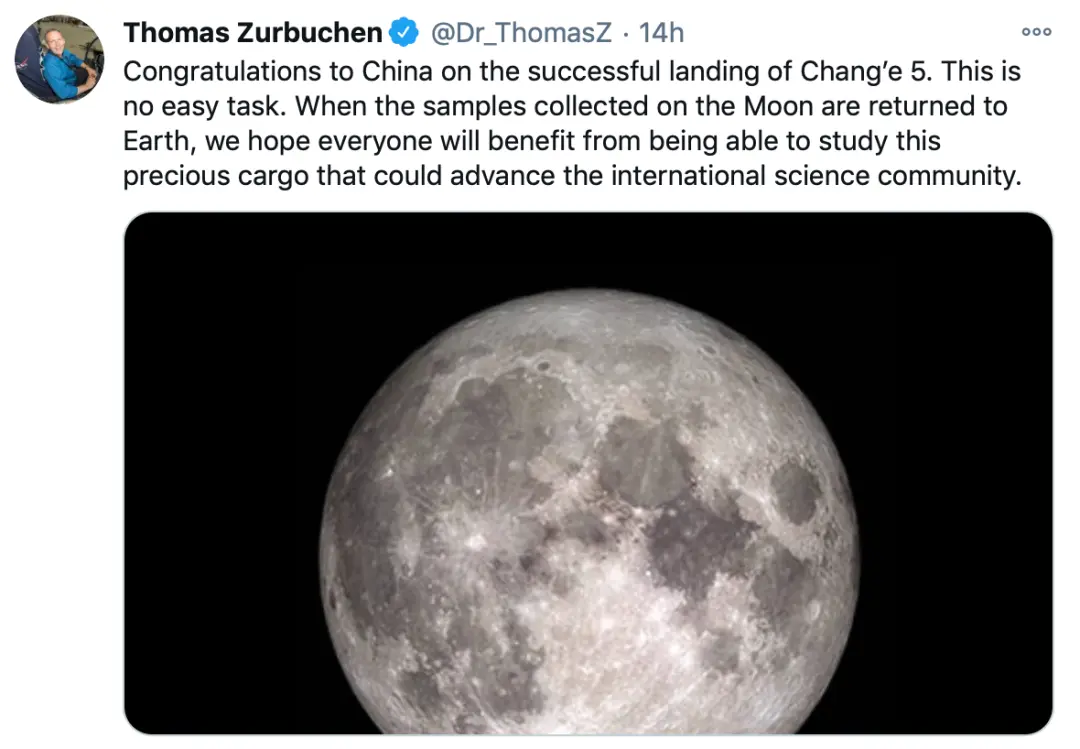Click the dark round mare near Moon's right edge
Screen dimensions: 1080x749
tap(797, 492)
